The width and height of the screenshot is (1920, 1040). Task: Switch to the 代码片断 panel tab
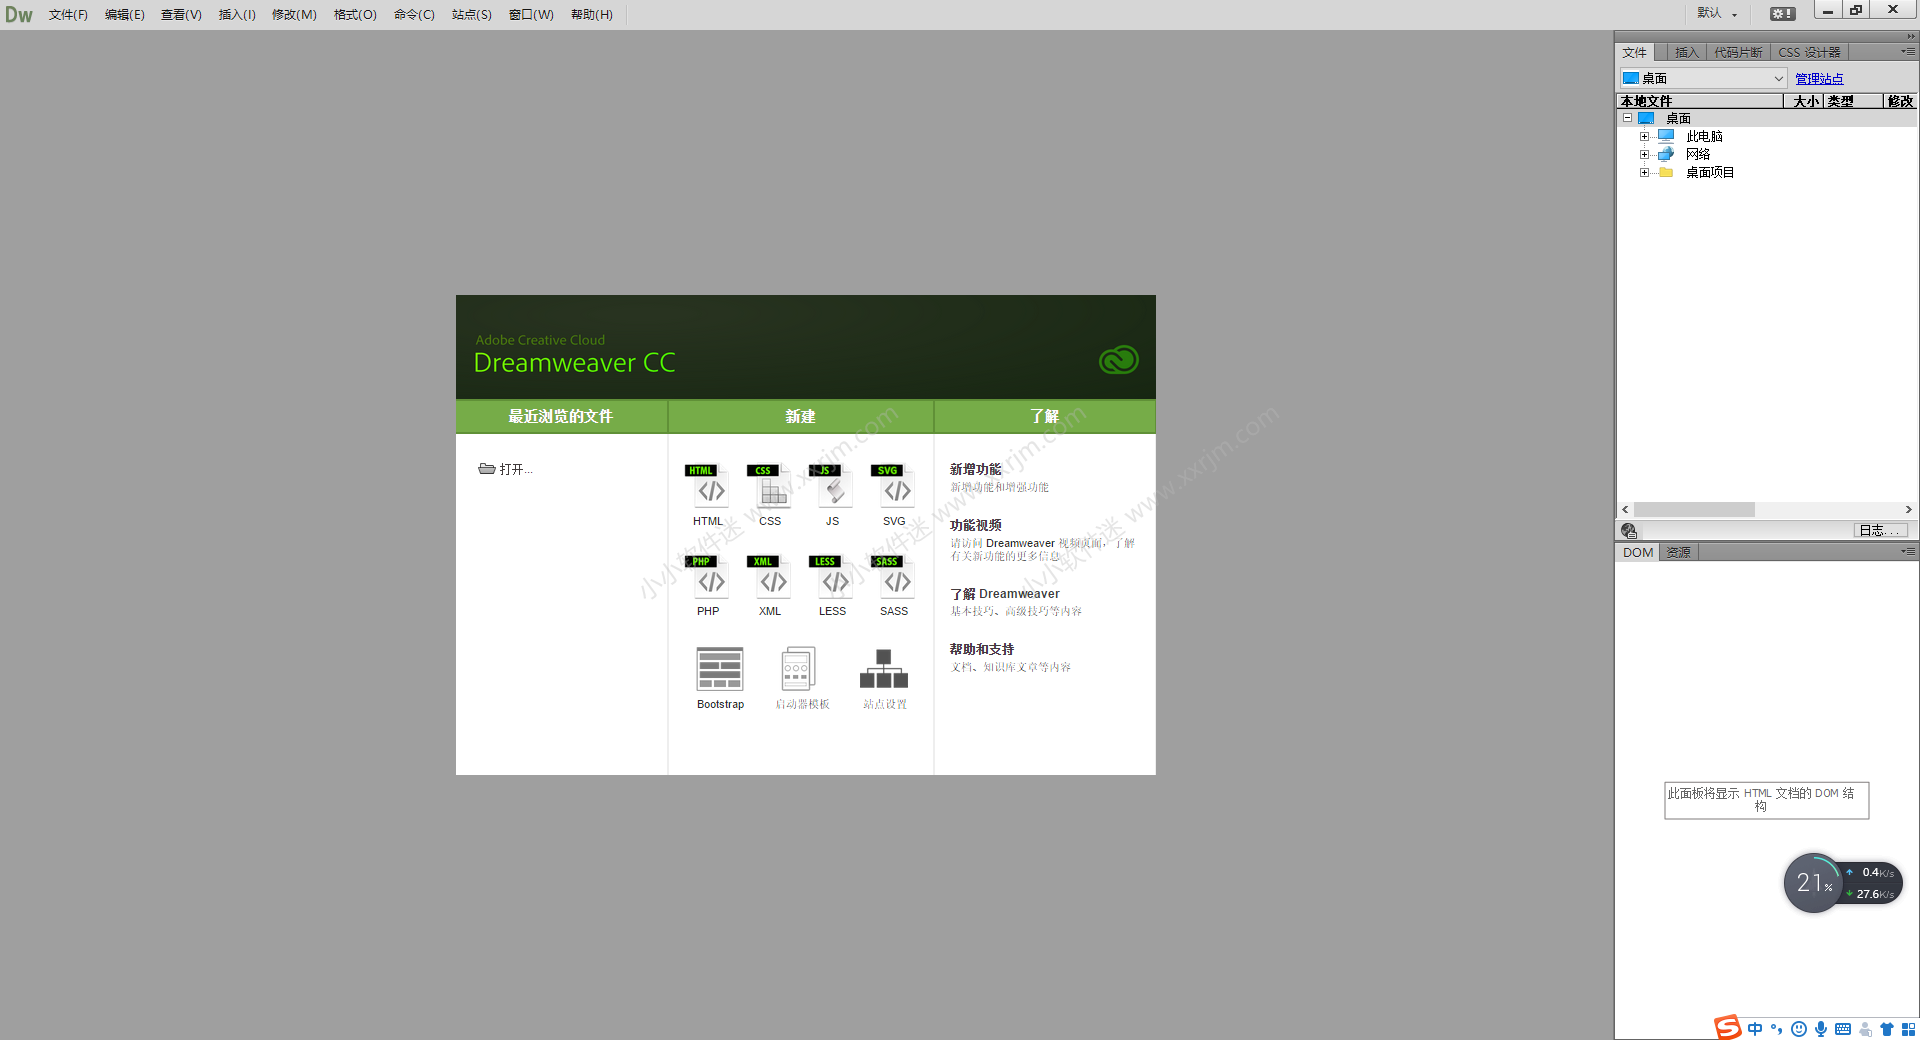(x=1738, y=52)
